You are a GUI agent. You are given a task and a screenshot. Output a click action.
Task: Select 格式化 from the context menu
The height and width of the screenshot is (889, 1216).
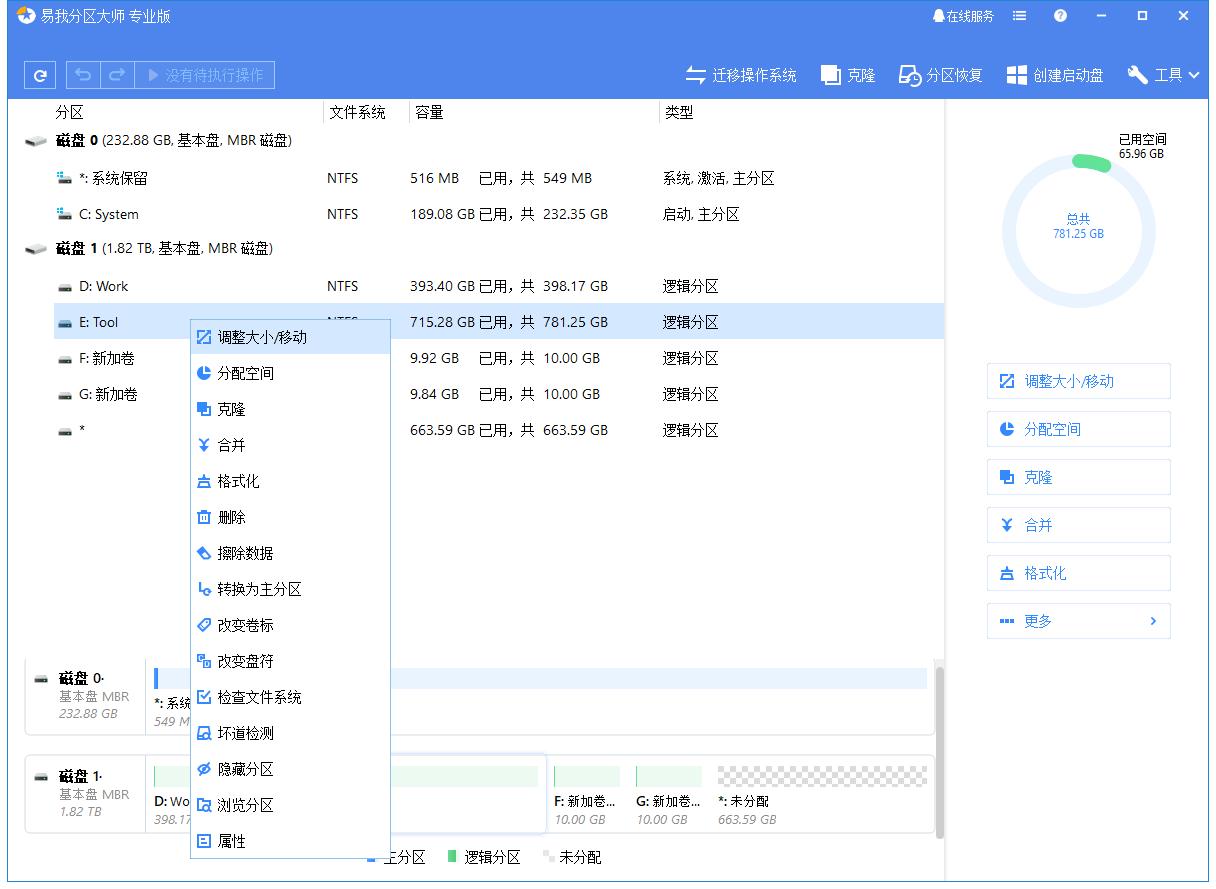[x=238, y=481]
